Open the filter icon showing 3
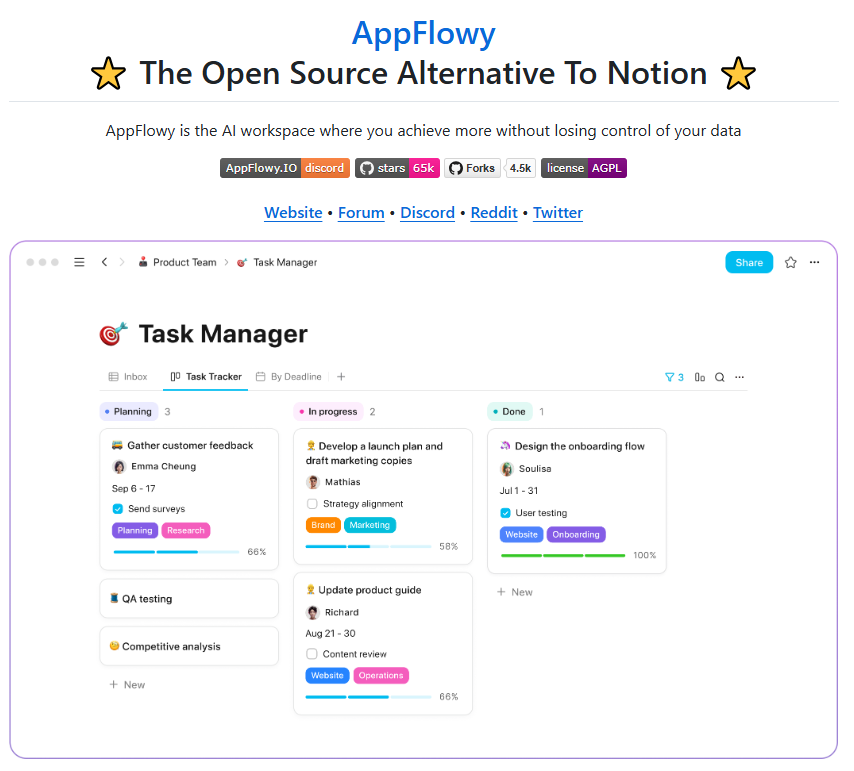 (x=674, y=377)
